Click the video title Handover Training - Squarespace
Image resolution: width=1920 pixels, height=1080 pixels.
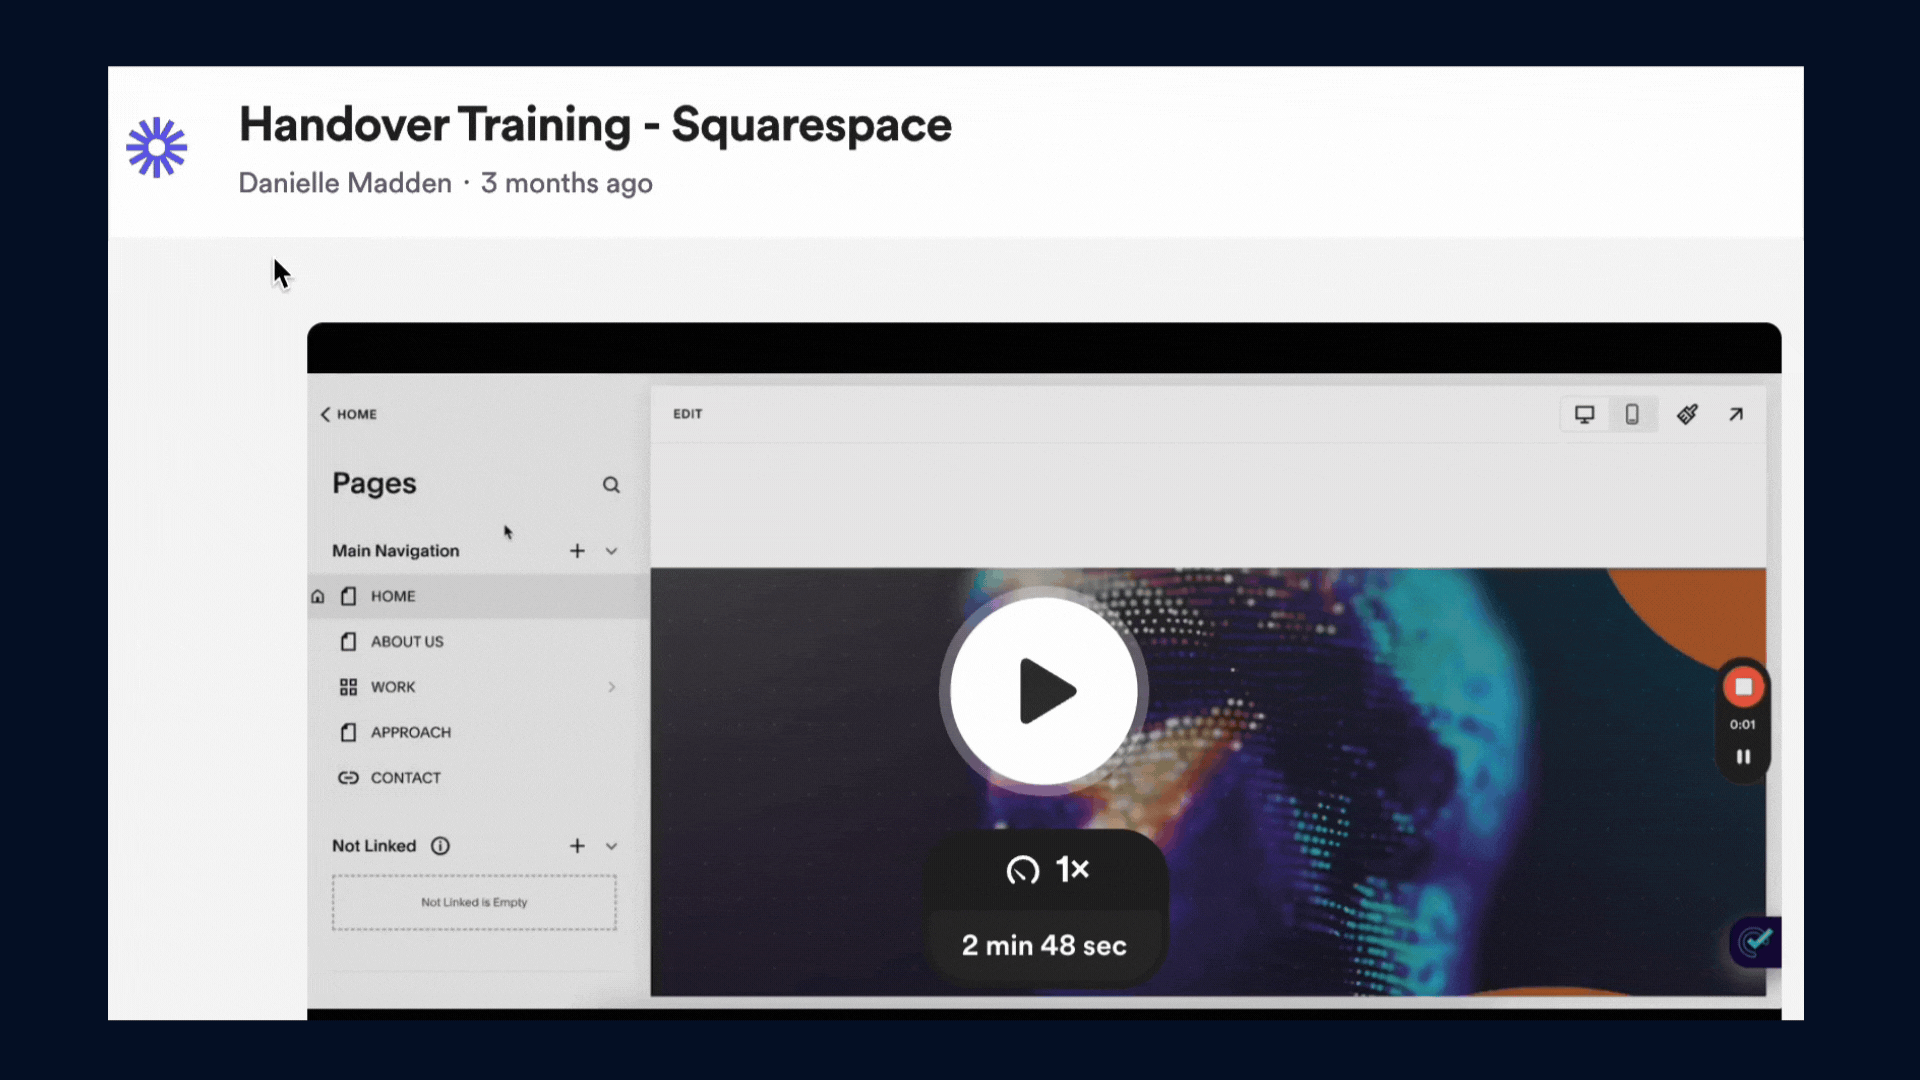click(x=595, y=125)
